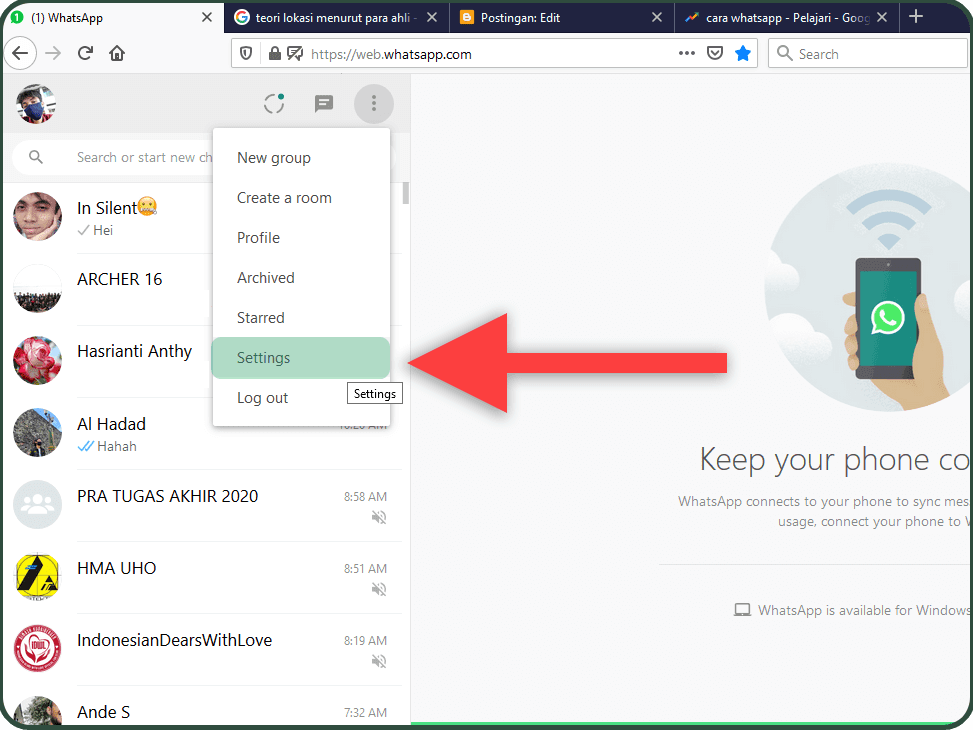The height and width of the screenshot is (730, 973).
Task: Open Starred messages from menu
Action: pyautogui.click(x=301, y=318)
